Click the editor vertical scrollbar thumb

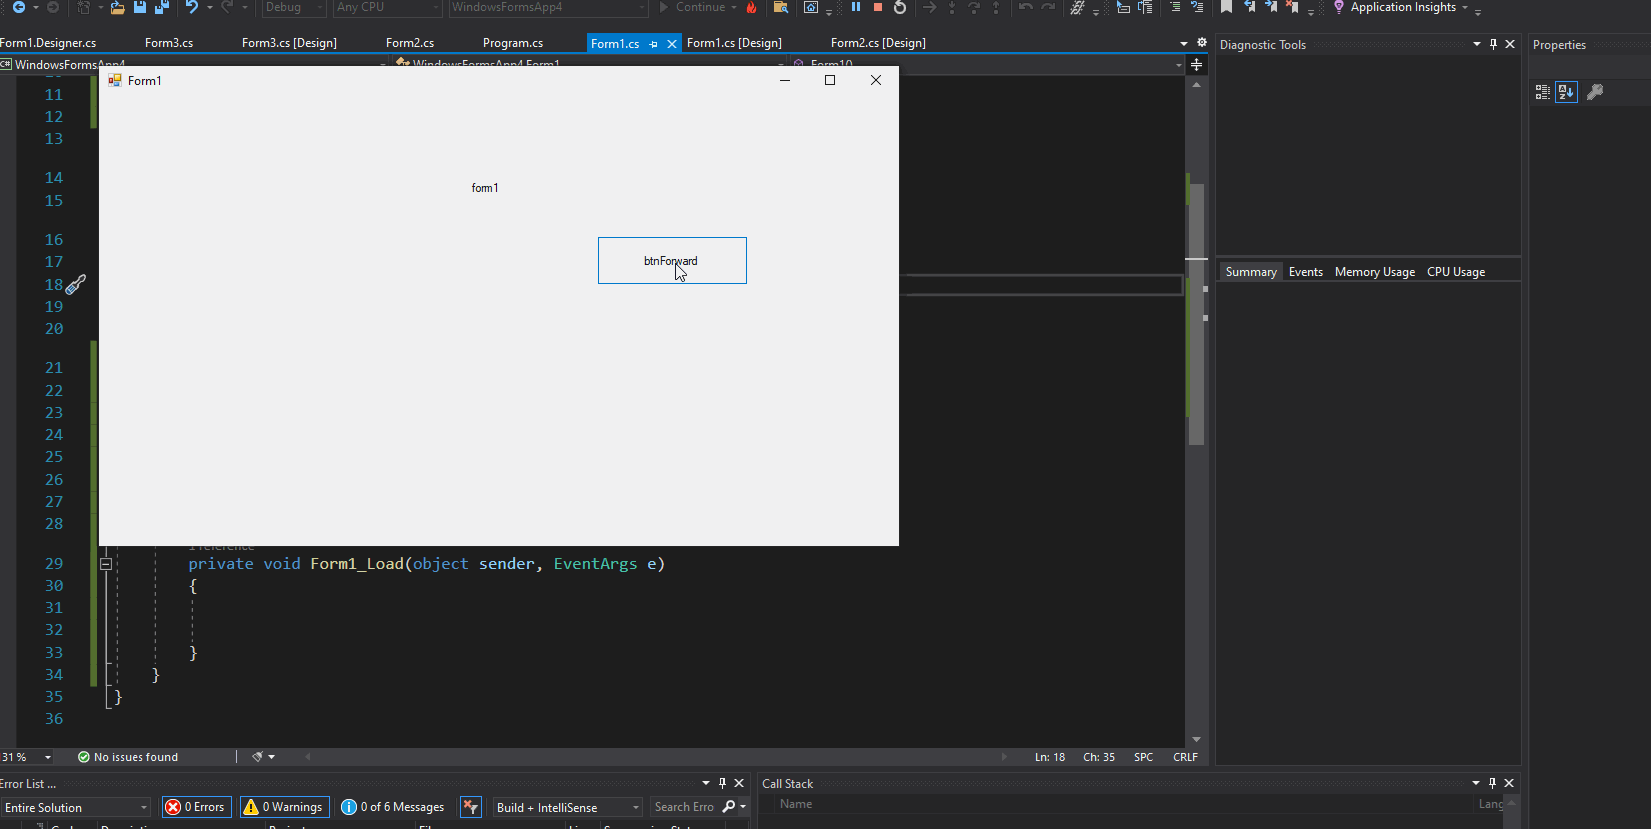[1196, 314]
